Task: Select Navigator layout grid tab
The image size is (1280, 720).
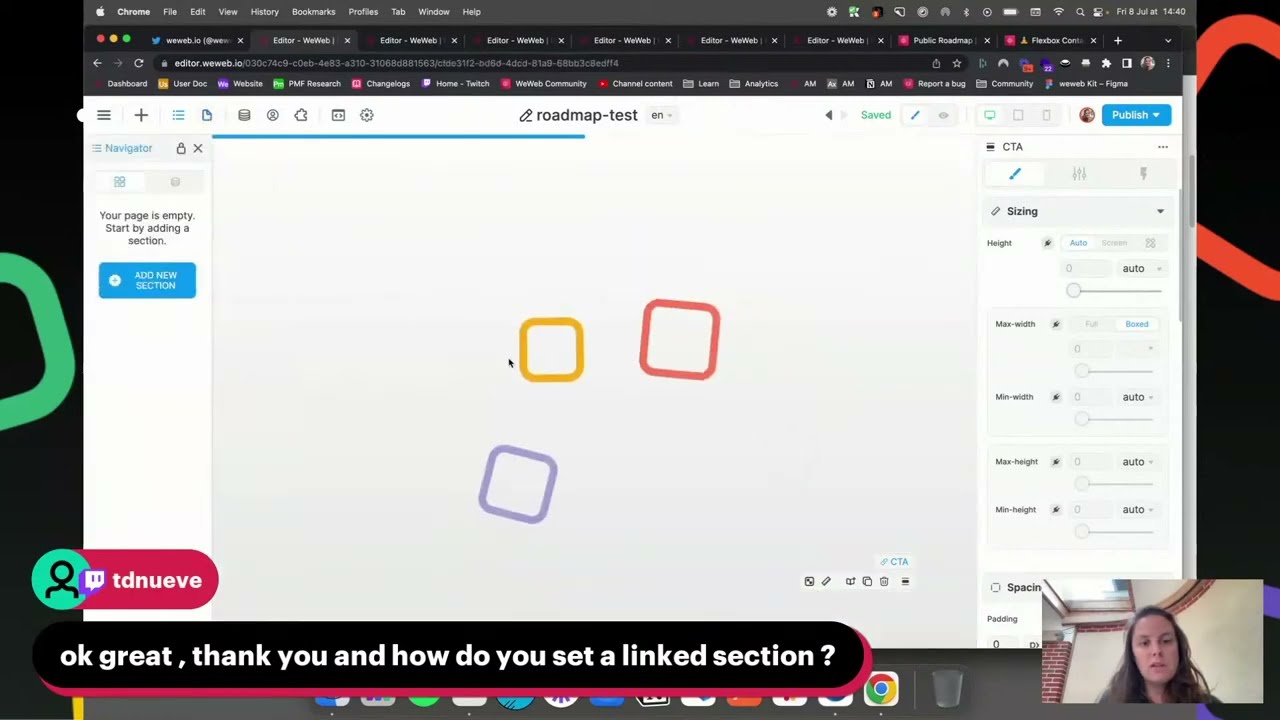Action: pyautogui.click(x=120, y=182)
